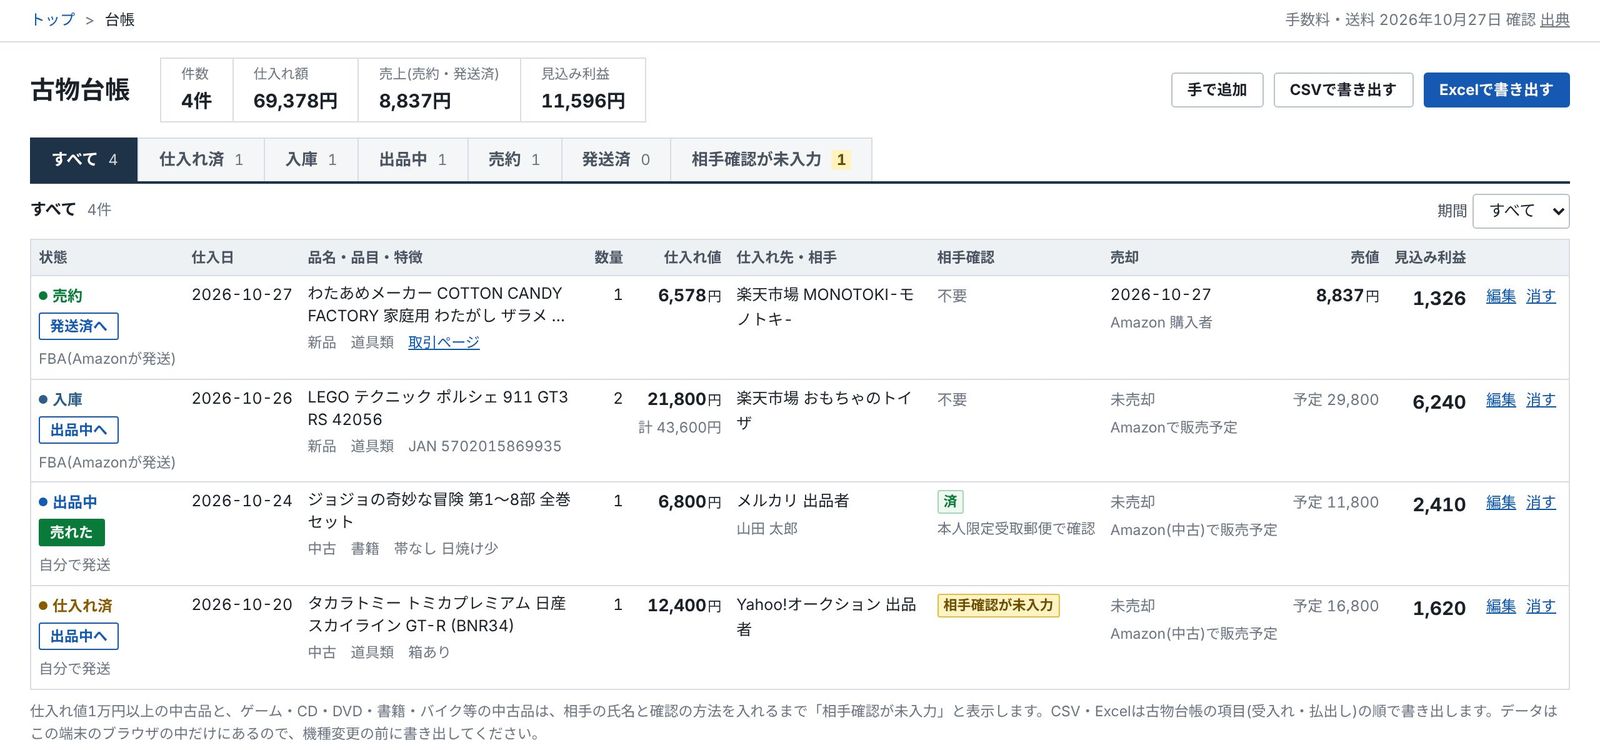Image resolution: width=1600 pixels, height=750 pixels.
Task: Click the 山田 太郎 seller name
Action: 767,529
